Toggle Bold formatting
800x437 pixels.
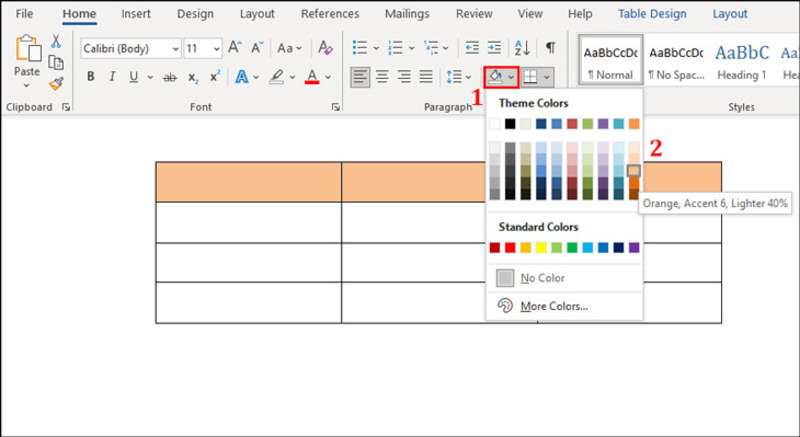(90, 77)
